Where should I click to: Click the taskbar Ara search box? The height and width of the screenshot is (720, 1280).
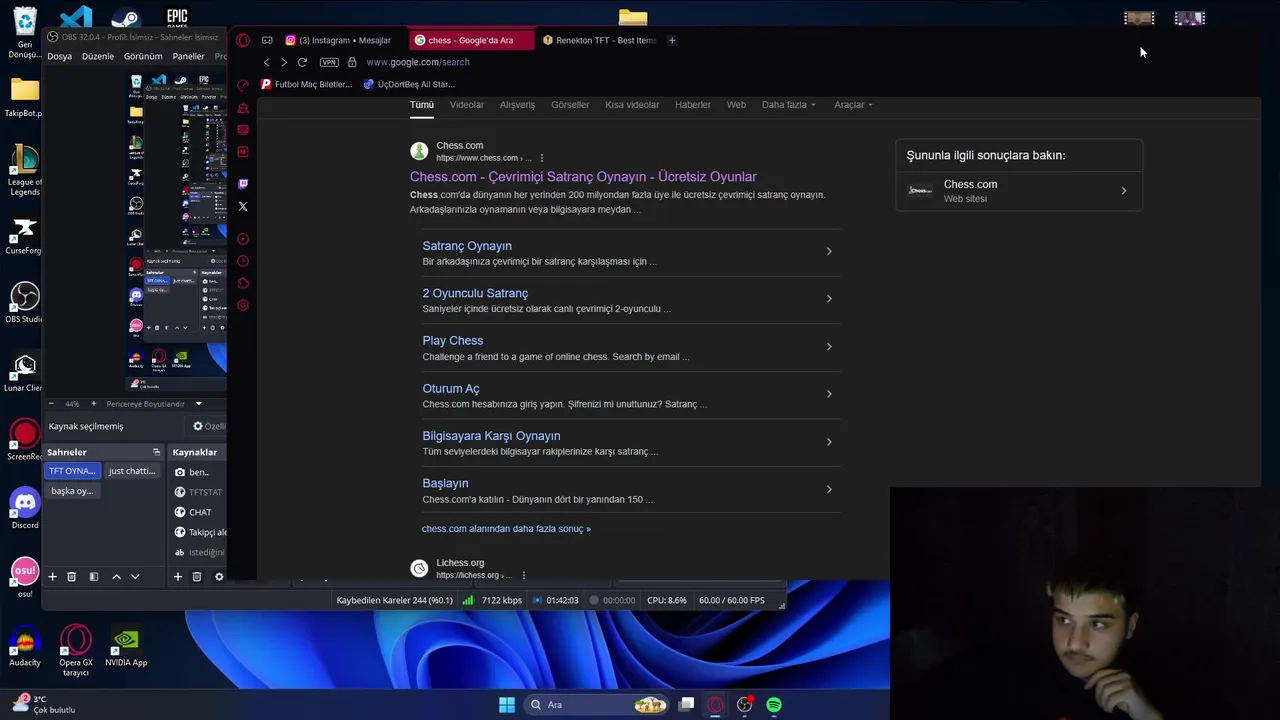coord(597,705)
